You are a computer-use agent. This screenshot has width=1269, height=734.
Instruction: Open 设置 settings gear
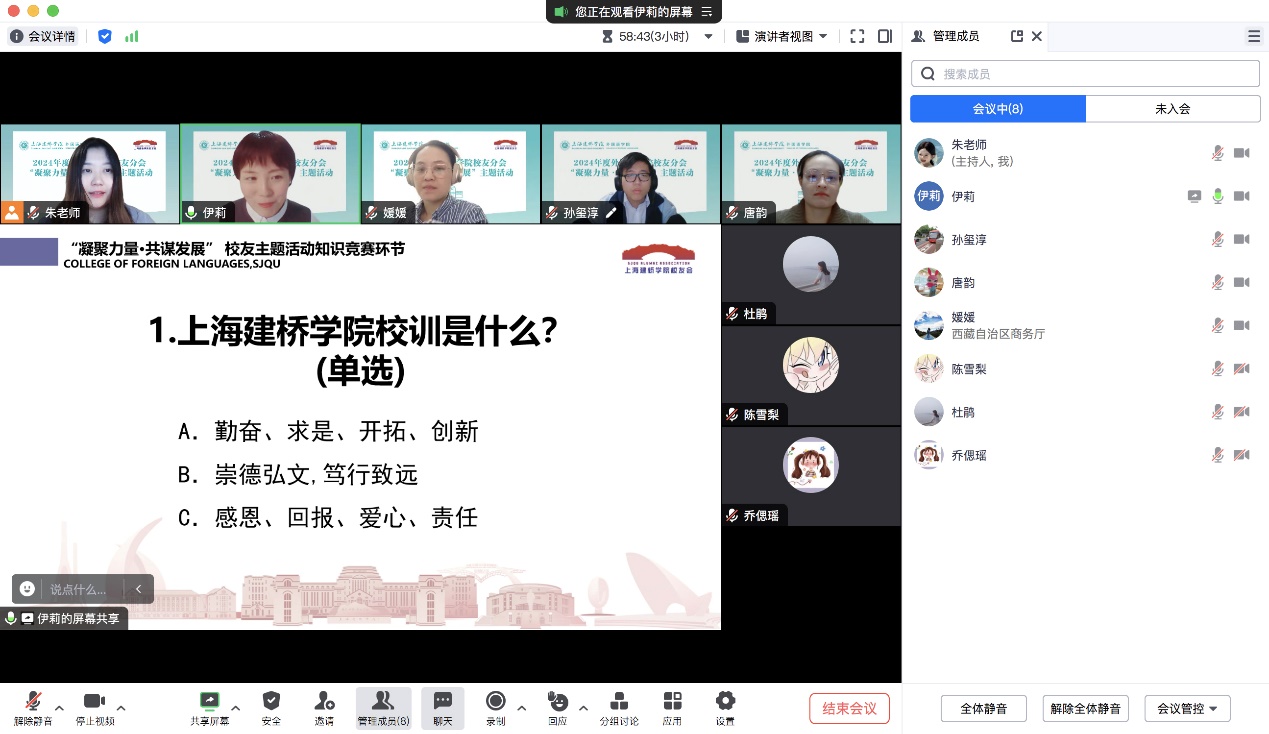point(725,701)
